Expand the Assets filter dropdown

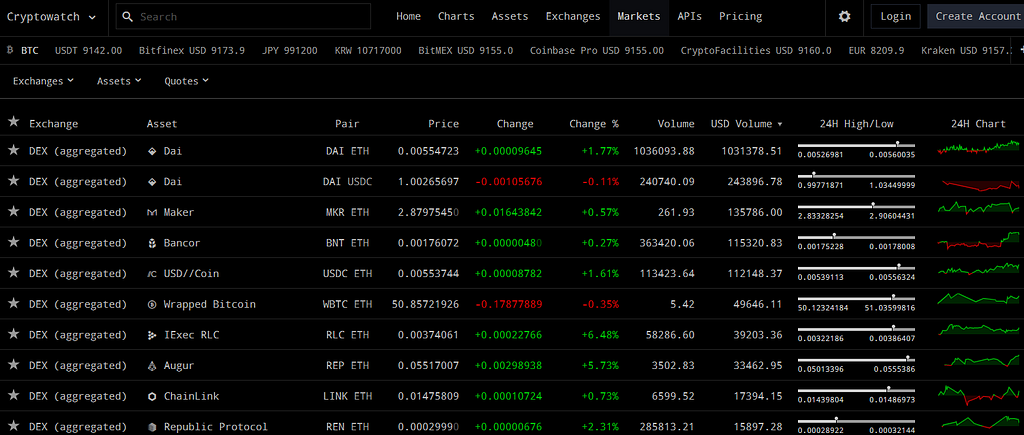[119, 81]
